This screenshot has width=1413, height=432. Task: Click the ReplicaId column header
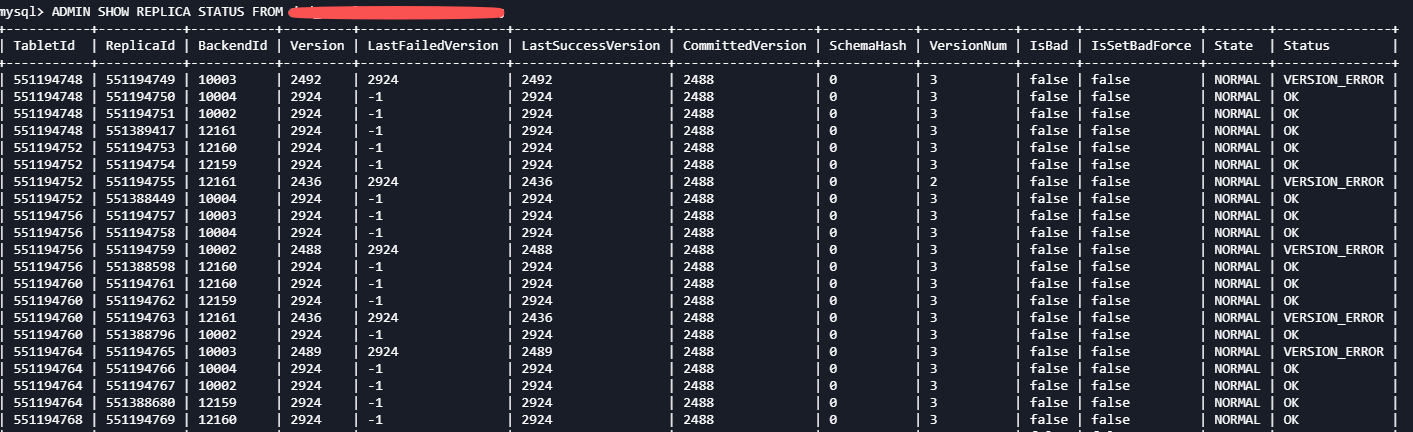pyautogui.click(x=140, y=46)
